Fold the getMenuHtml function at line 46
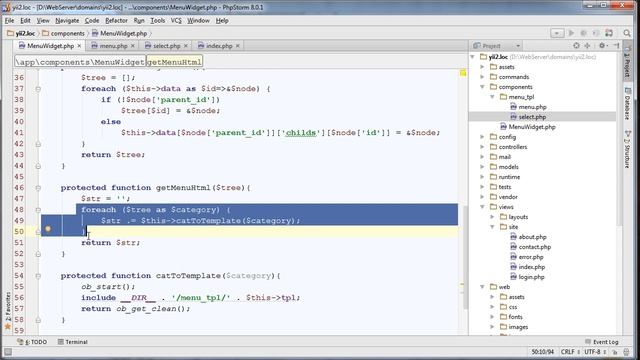The width and height of the screenshot is (640, 360). 38,188
